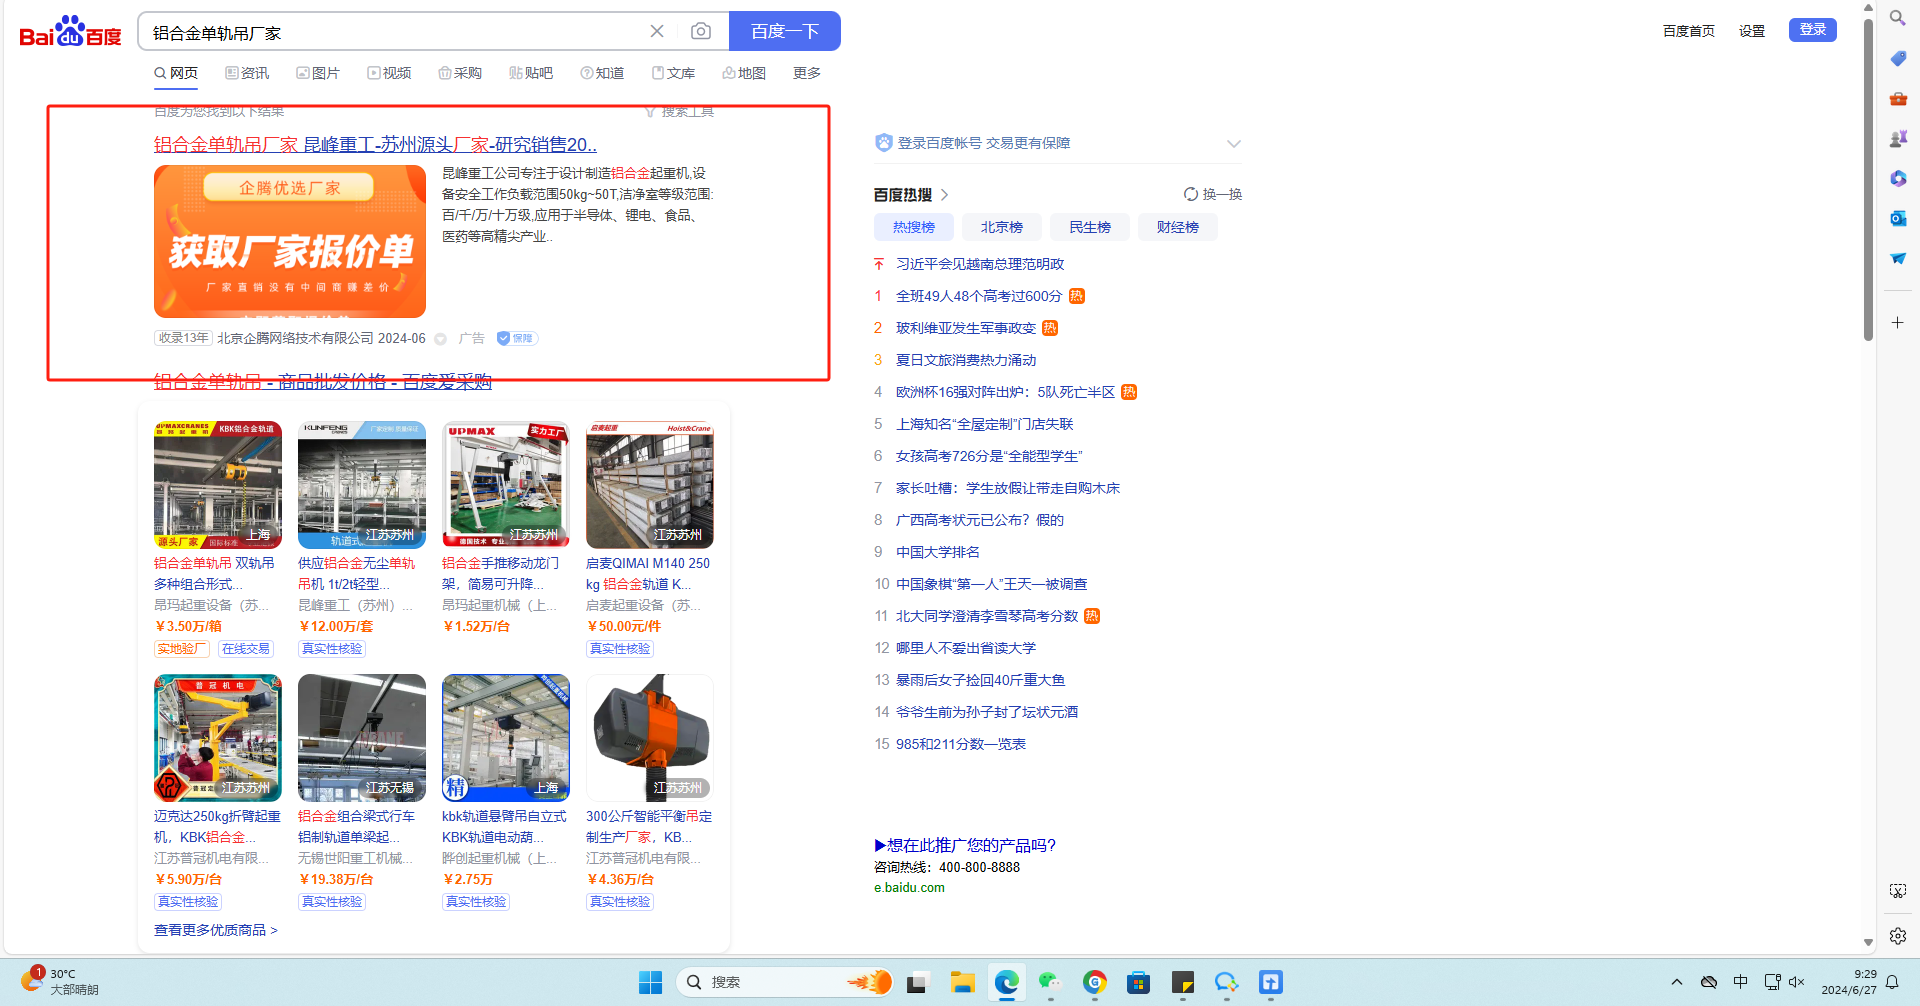Open Games chess icon in sidebar
1920x1006 pixels.
(1897, 138)
